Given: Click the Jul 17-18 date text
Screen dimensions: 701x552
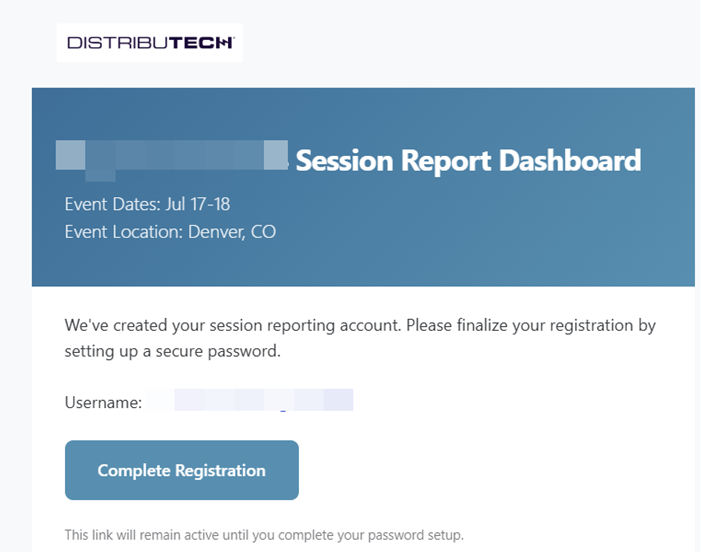Looking at the screenshot, I should 198,204.
